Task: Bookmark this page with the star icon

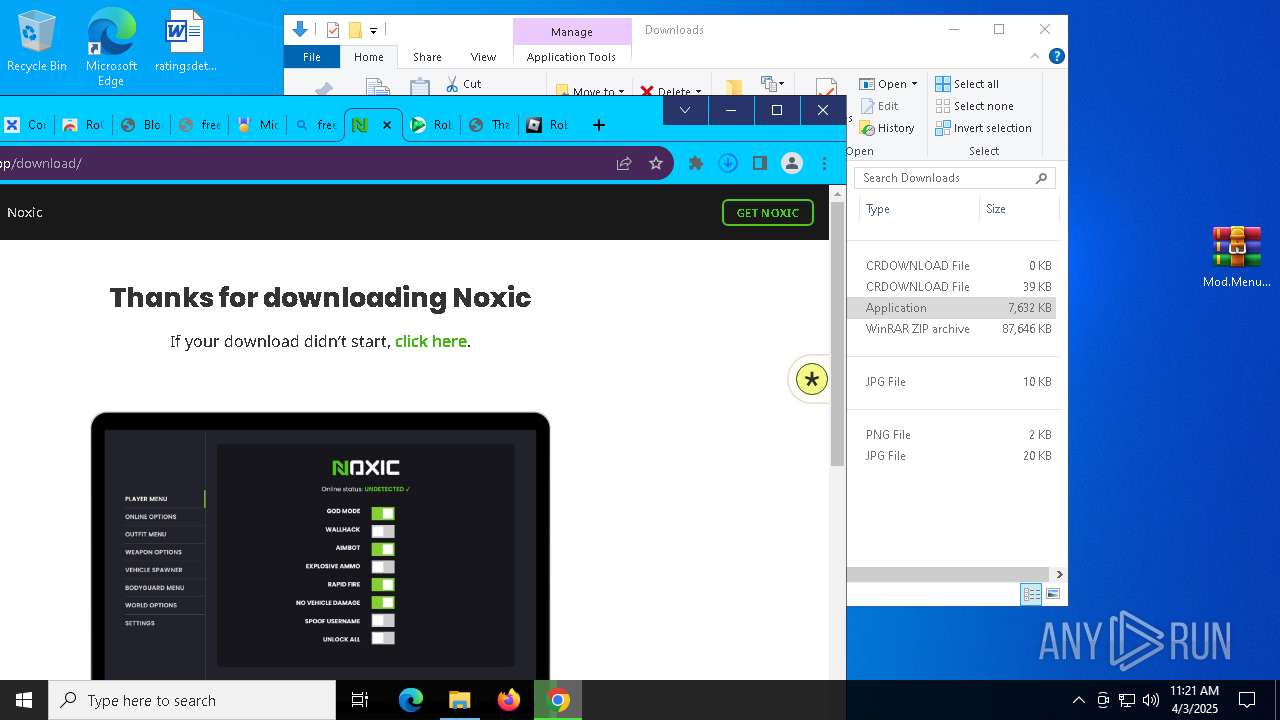Action: (x=656, y=163)
